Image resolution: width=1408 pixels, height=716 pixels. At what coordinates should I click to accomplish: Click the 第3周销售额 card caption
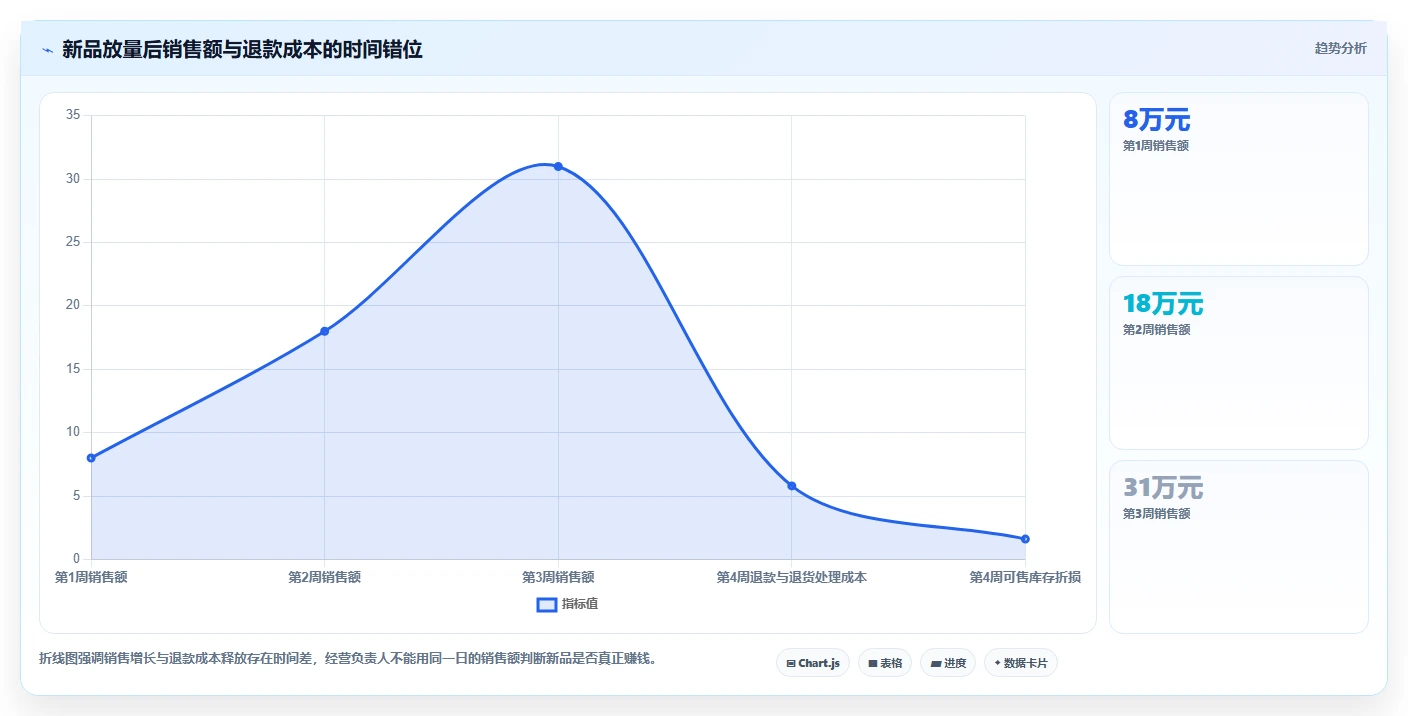coord(1156,514)
